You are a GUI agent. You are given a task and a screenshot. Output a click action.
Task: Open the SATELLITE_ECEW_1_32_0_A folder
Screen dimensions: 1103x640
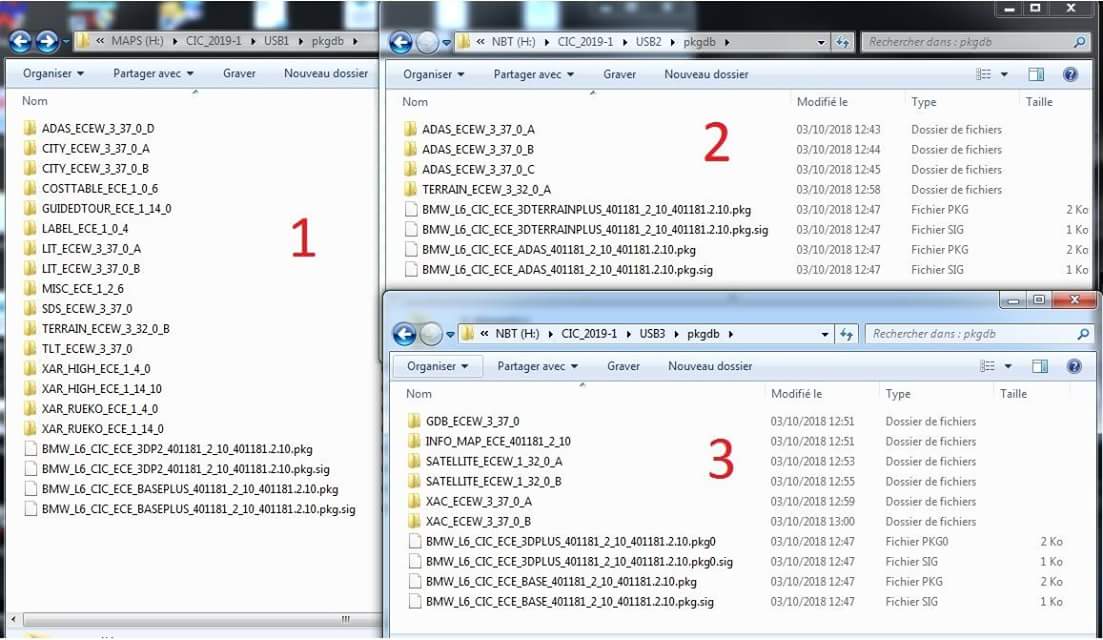pyautogui.click(x=493, y=461)
